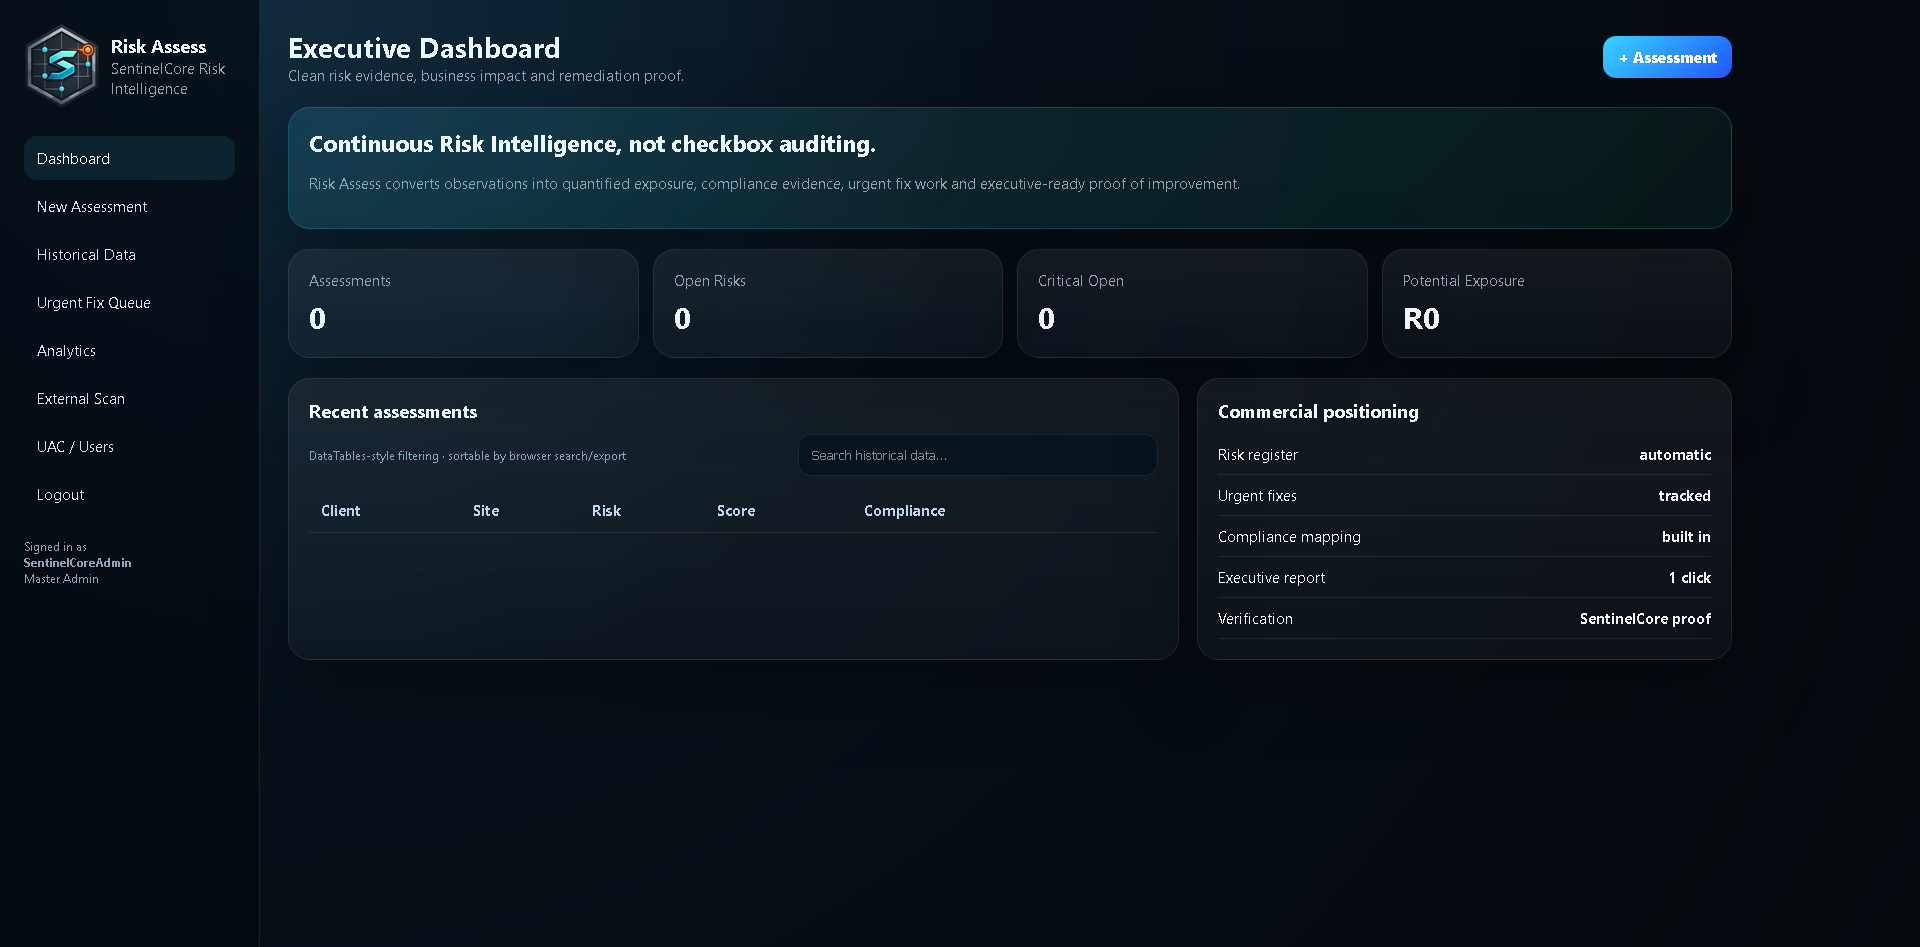Image resolution: width=1920 pixels, height=947 pixels.
Task: Click the + Assessment button
Action: [1667, 58]
